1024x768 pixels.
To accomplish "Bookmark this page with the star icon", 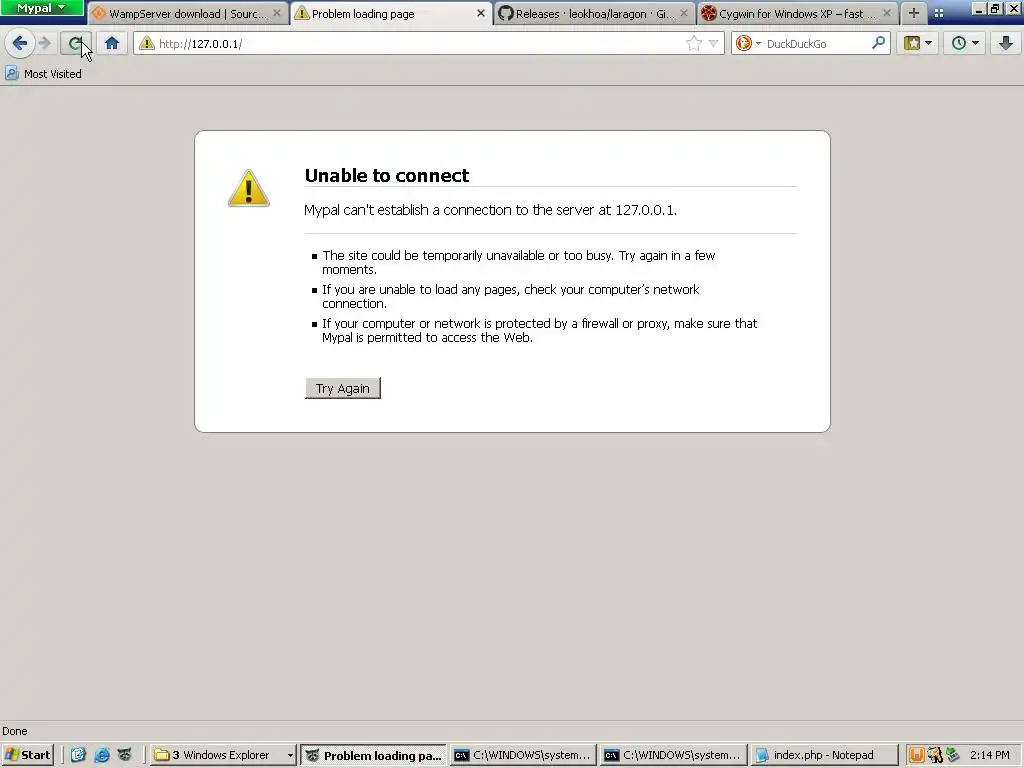I will 694,44.
